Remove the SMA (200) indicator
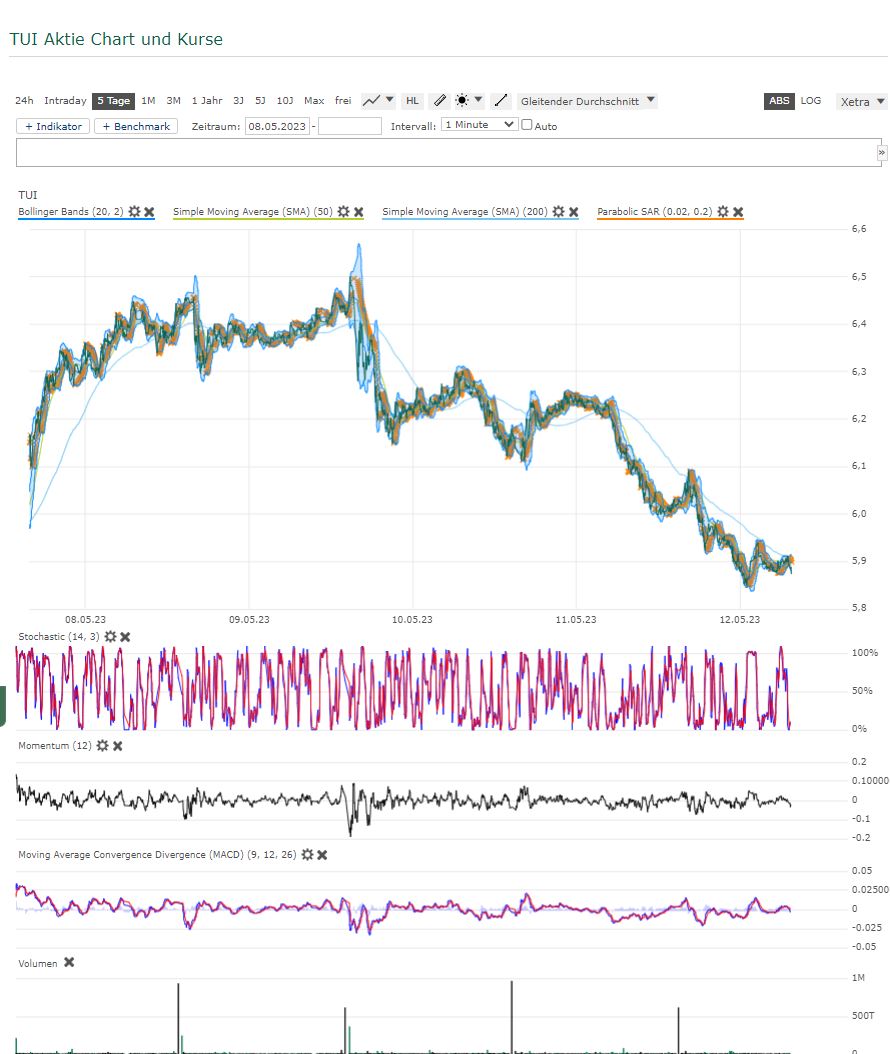The height and width of the screenshot is (1054, 890). pyautogui.click(x=573, y=212)
